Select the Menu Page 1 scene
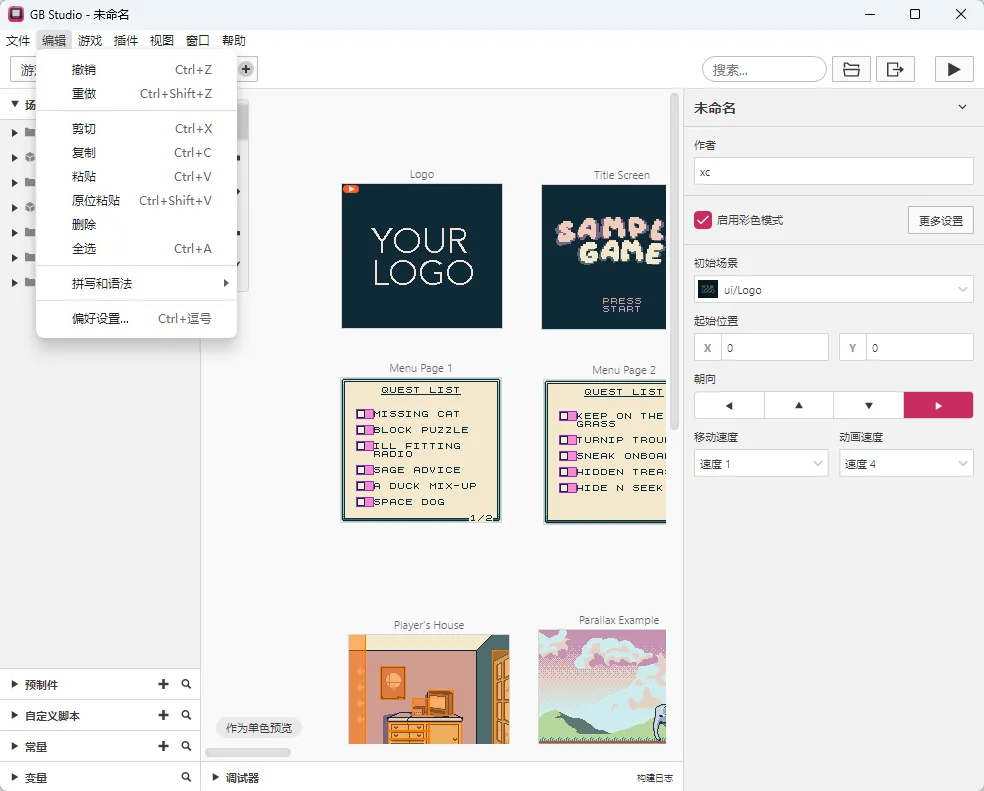The width and height of the screenshot is (984, 791). coord(420,449)
